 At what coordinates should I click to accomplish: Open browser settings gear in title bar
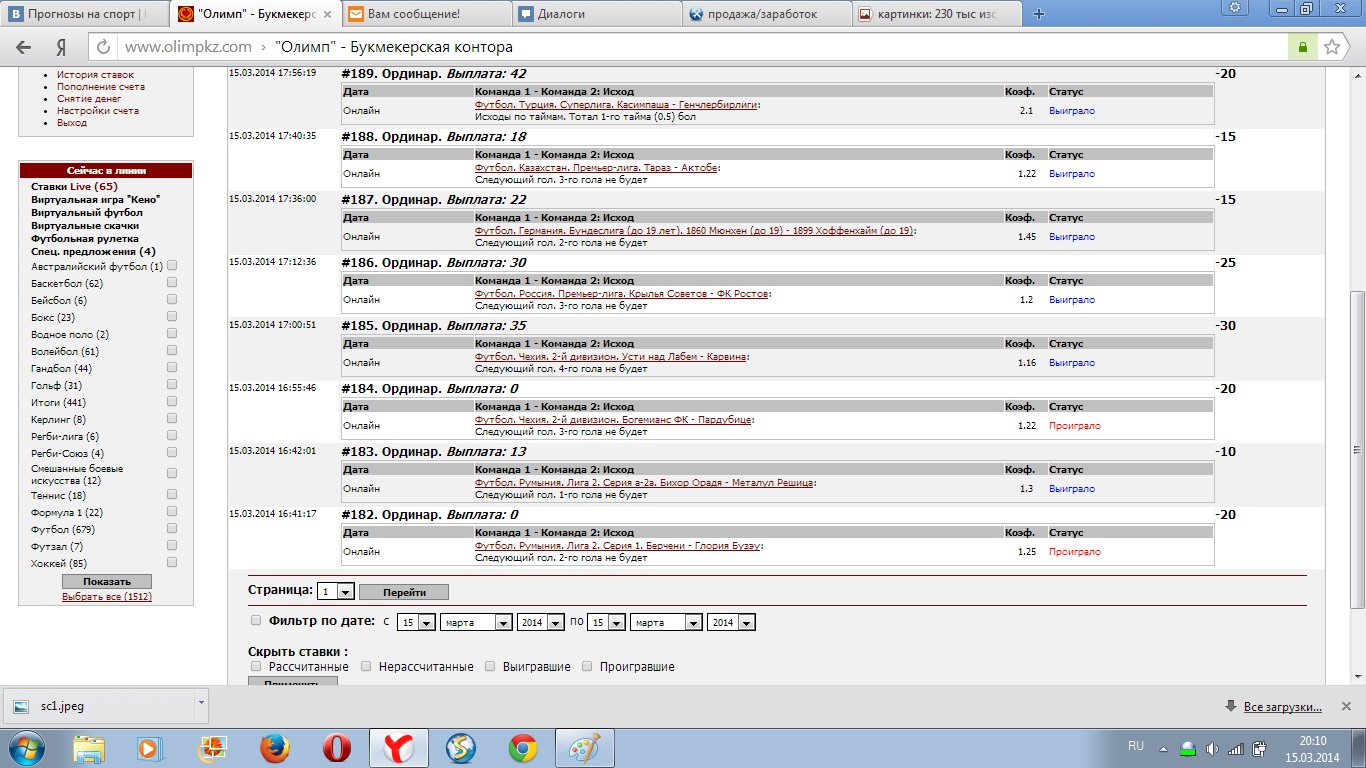coord(1235,8)
